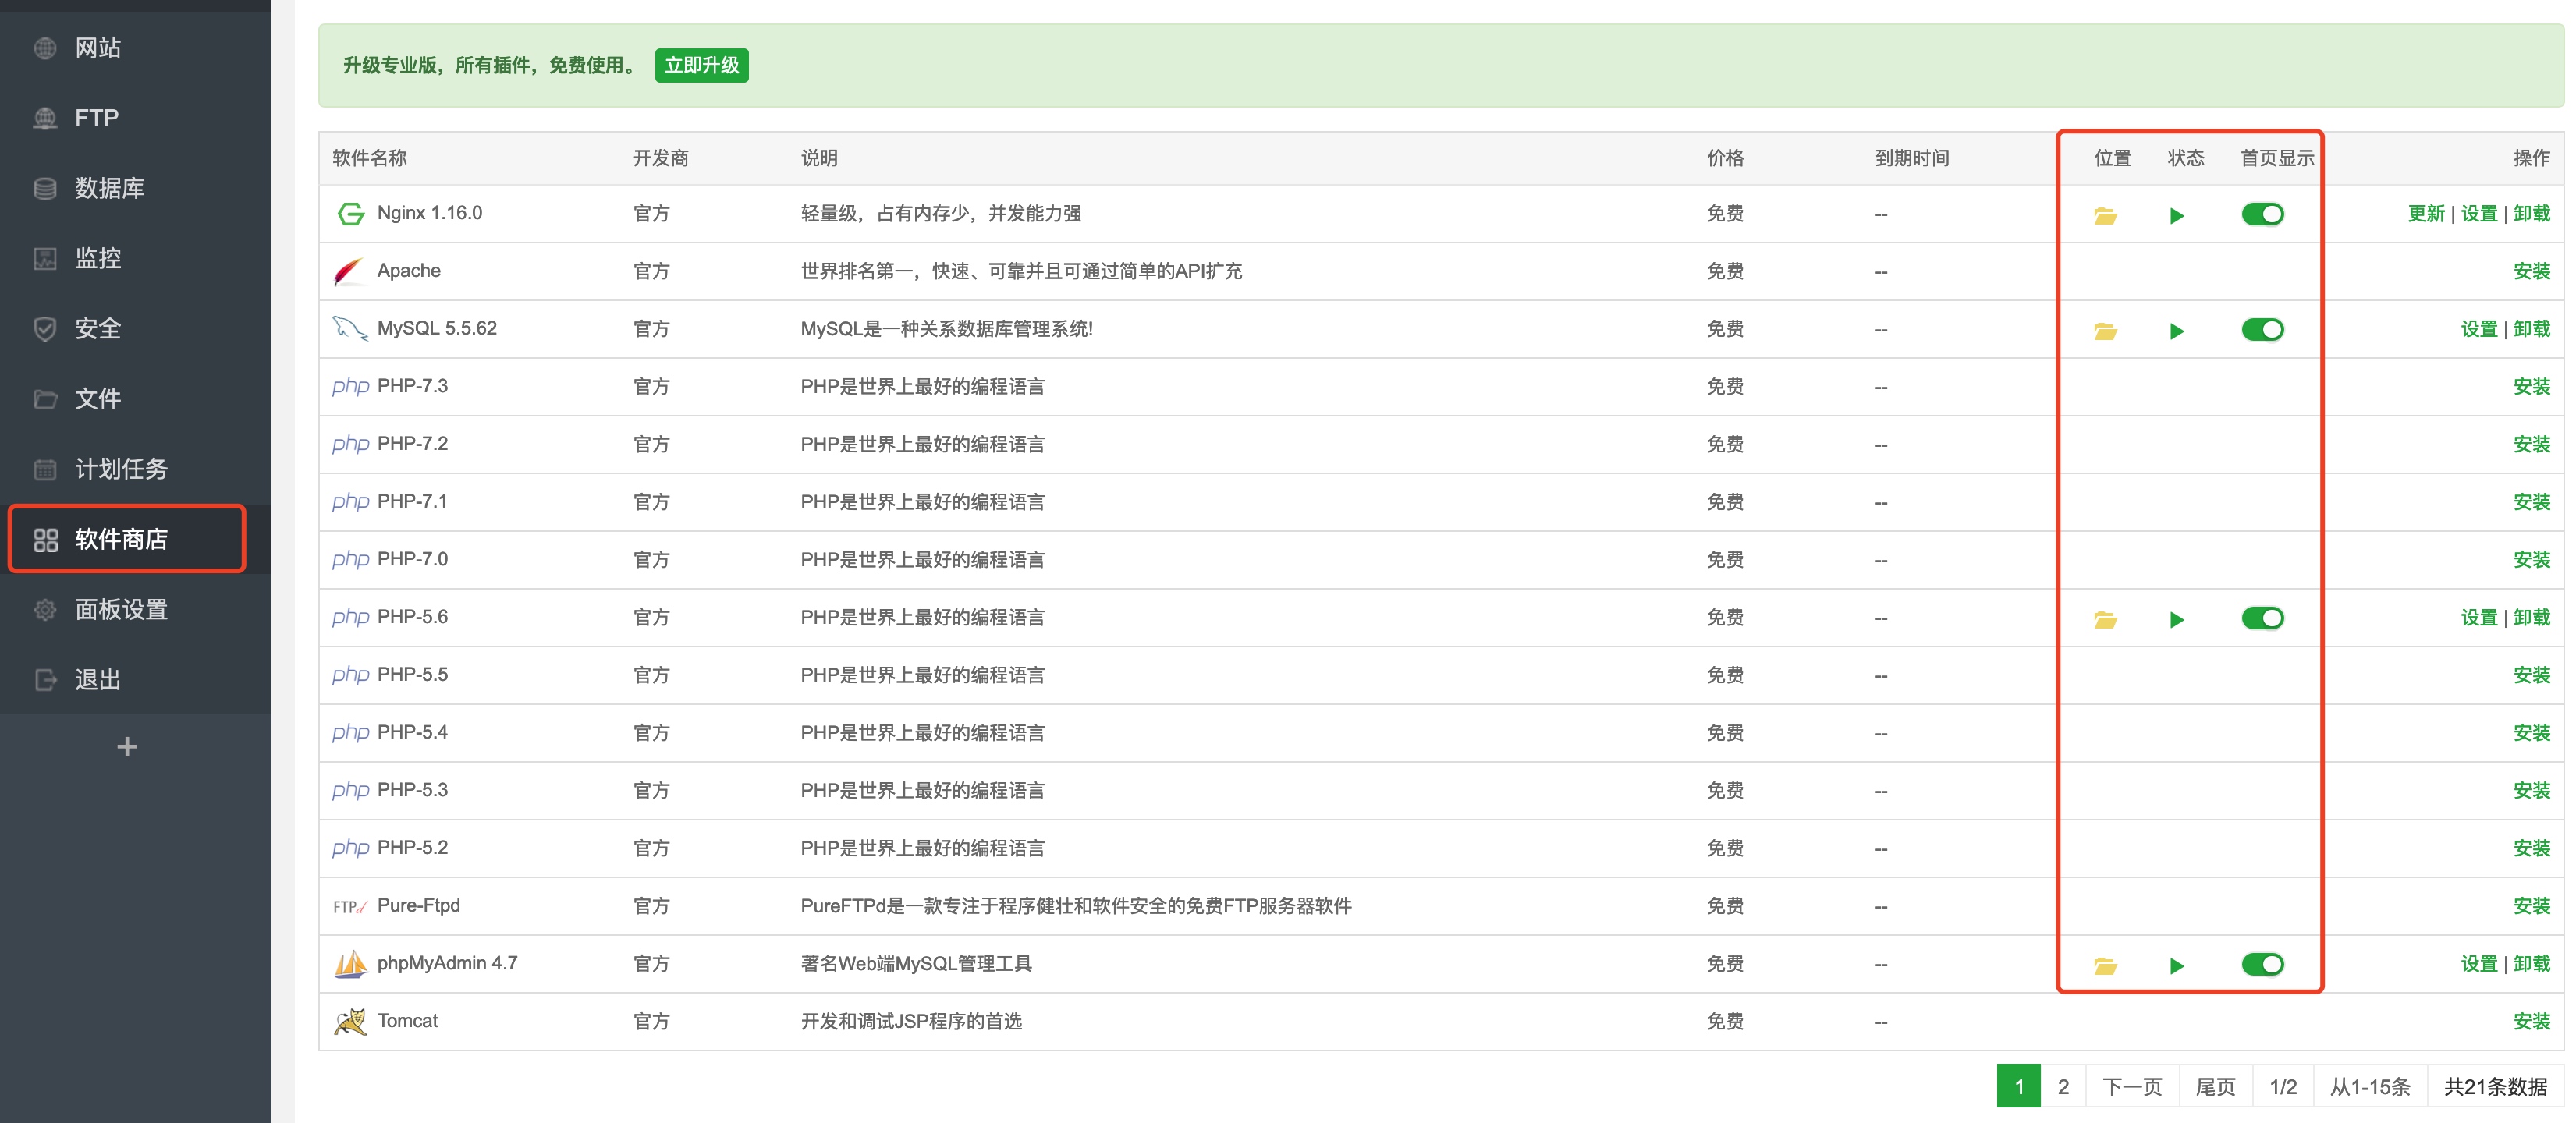Toggle homepage display switch for Nginx
Viewport: 2576px width, 1123px height.
click(2262, 214)
